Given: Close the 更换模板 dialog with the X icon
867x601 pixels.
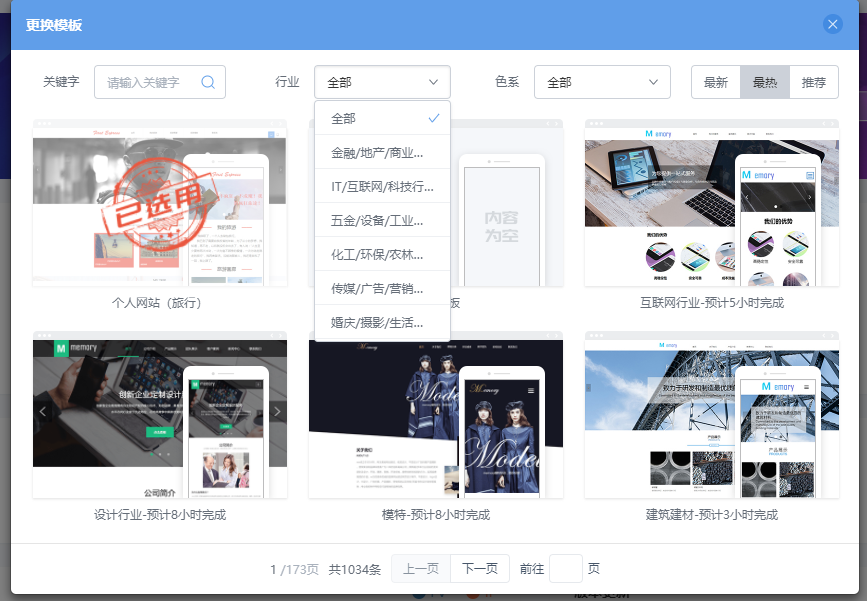Looking at the screenshot, I should 832,24.
